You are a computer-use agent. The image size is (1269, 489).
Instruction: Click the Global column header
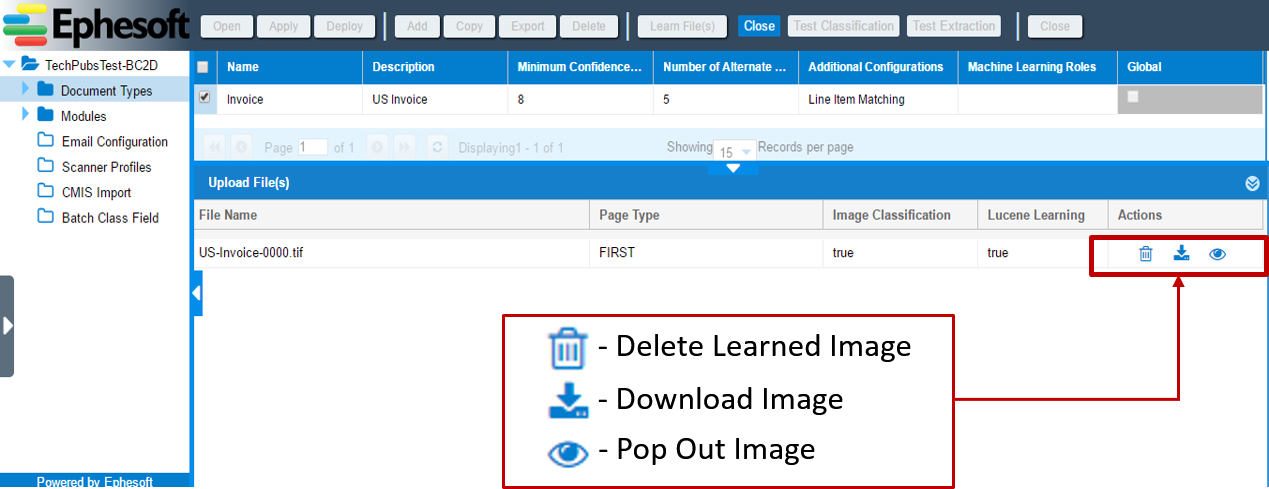click(x=1189, y=67)
